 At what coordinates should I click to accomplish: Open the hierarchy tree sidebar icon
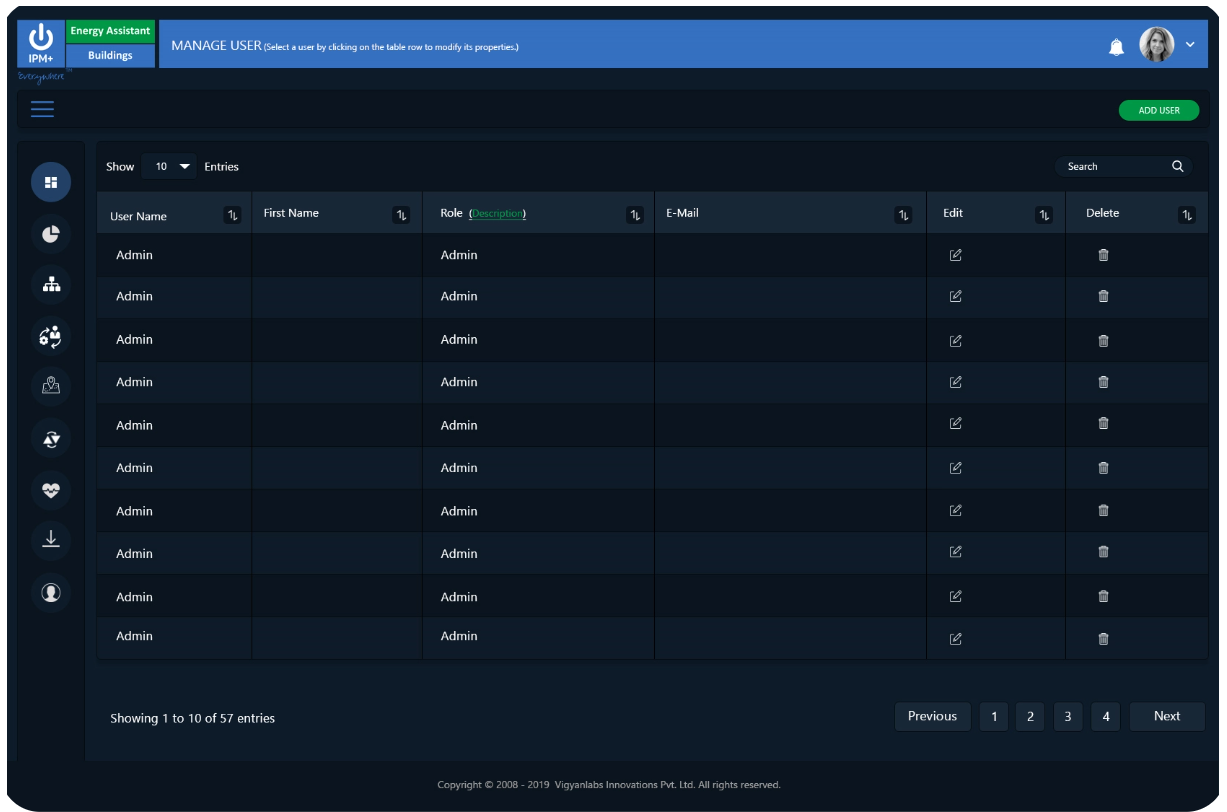click(x=51, y=285)
